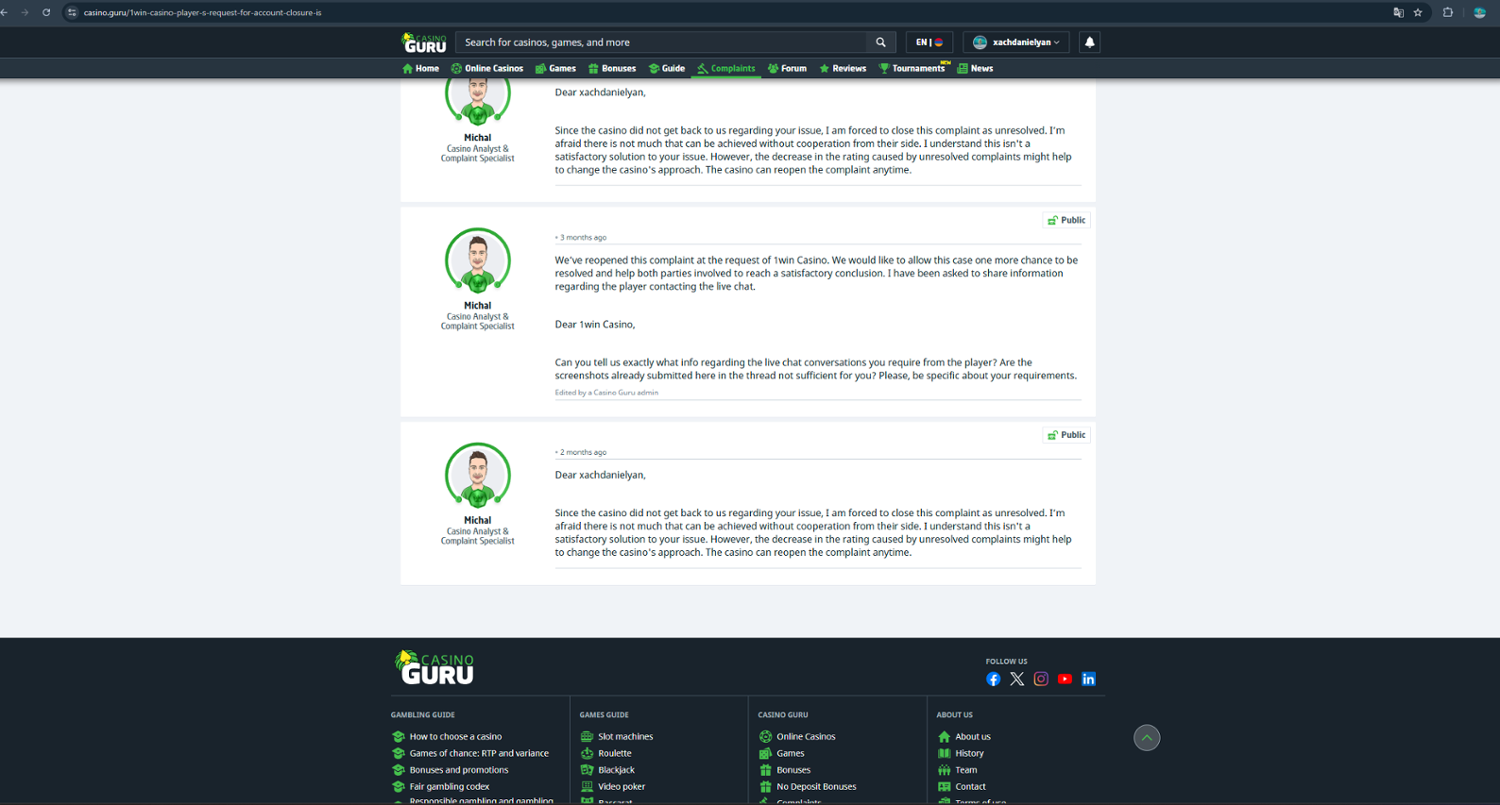The width and height of the screenshot is (1500, 805).
Task: Bookmark this page with the star icon
Action: pos(1418,12)
